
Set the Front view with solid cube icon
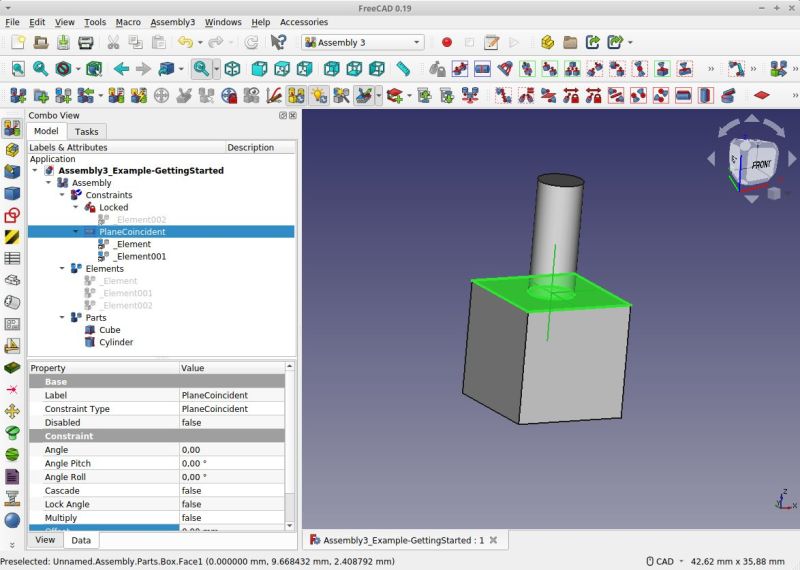259,68
